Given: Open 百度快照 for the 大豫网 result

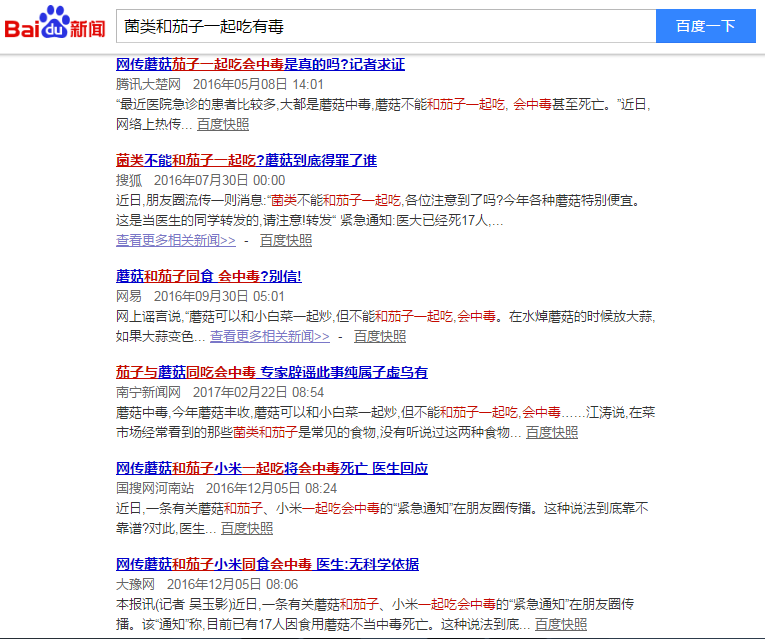Looking at the screenshot, I should click(x=561, y=624).
